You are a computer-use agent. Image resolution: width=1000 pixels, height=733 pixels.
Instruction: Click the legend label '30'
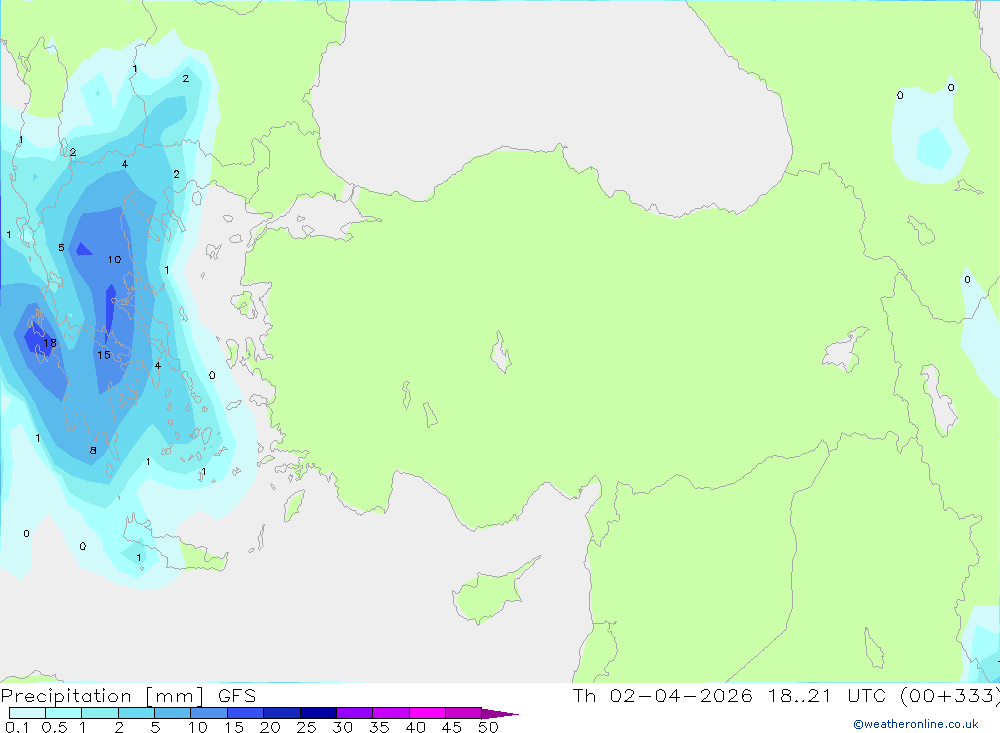click(x=343, y=727)
